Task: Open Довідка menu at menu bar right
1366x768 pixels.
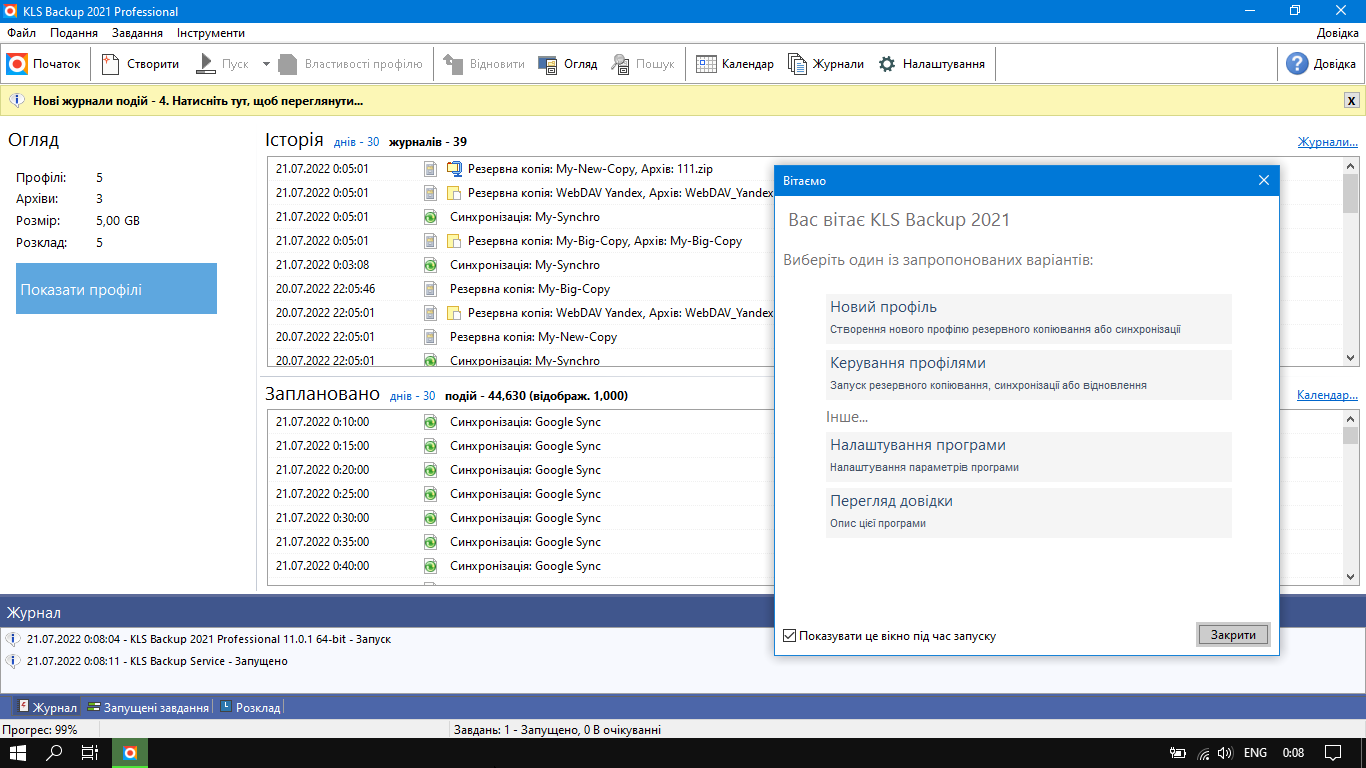Action: point(1337,33)
